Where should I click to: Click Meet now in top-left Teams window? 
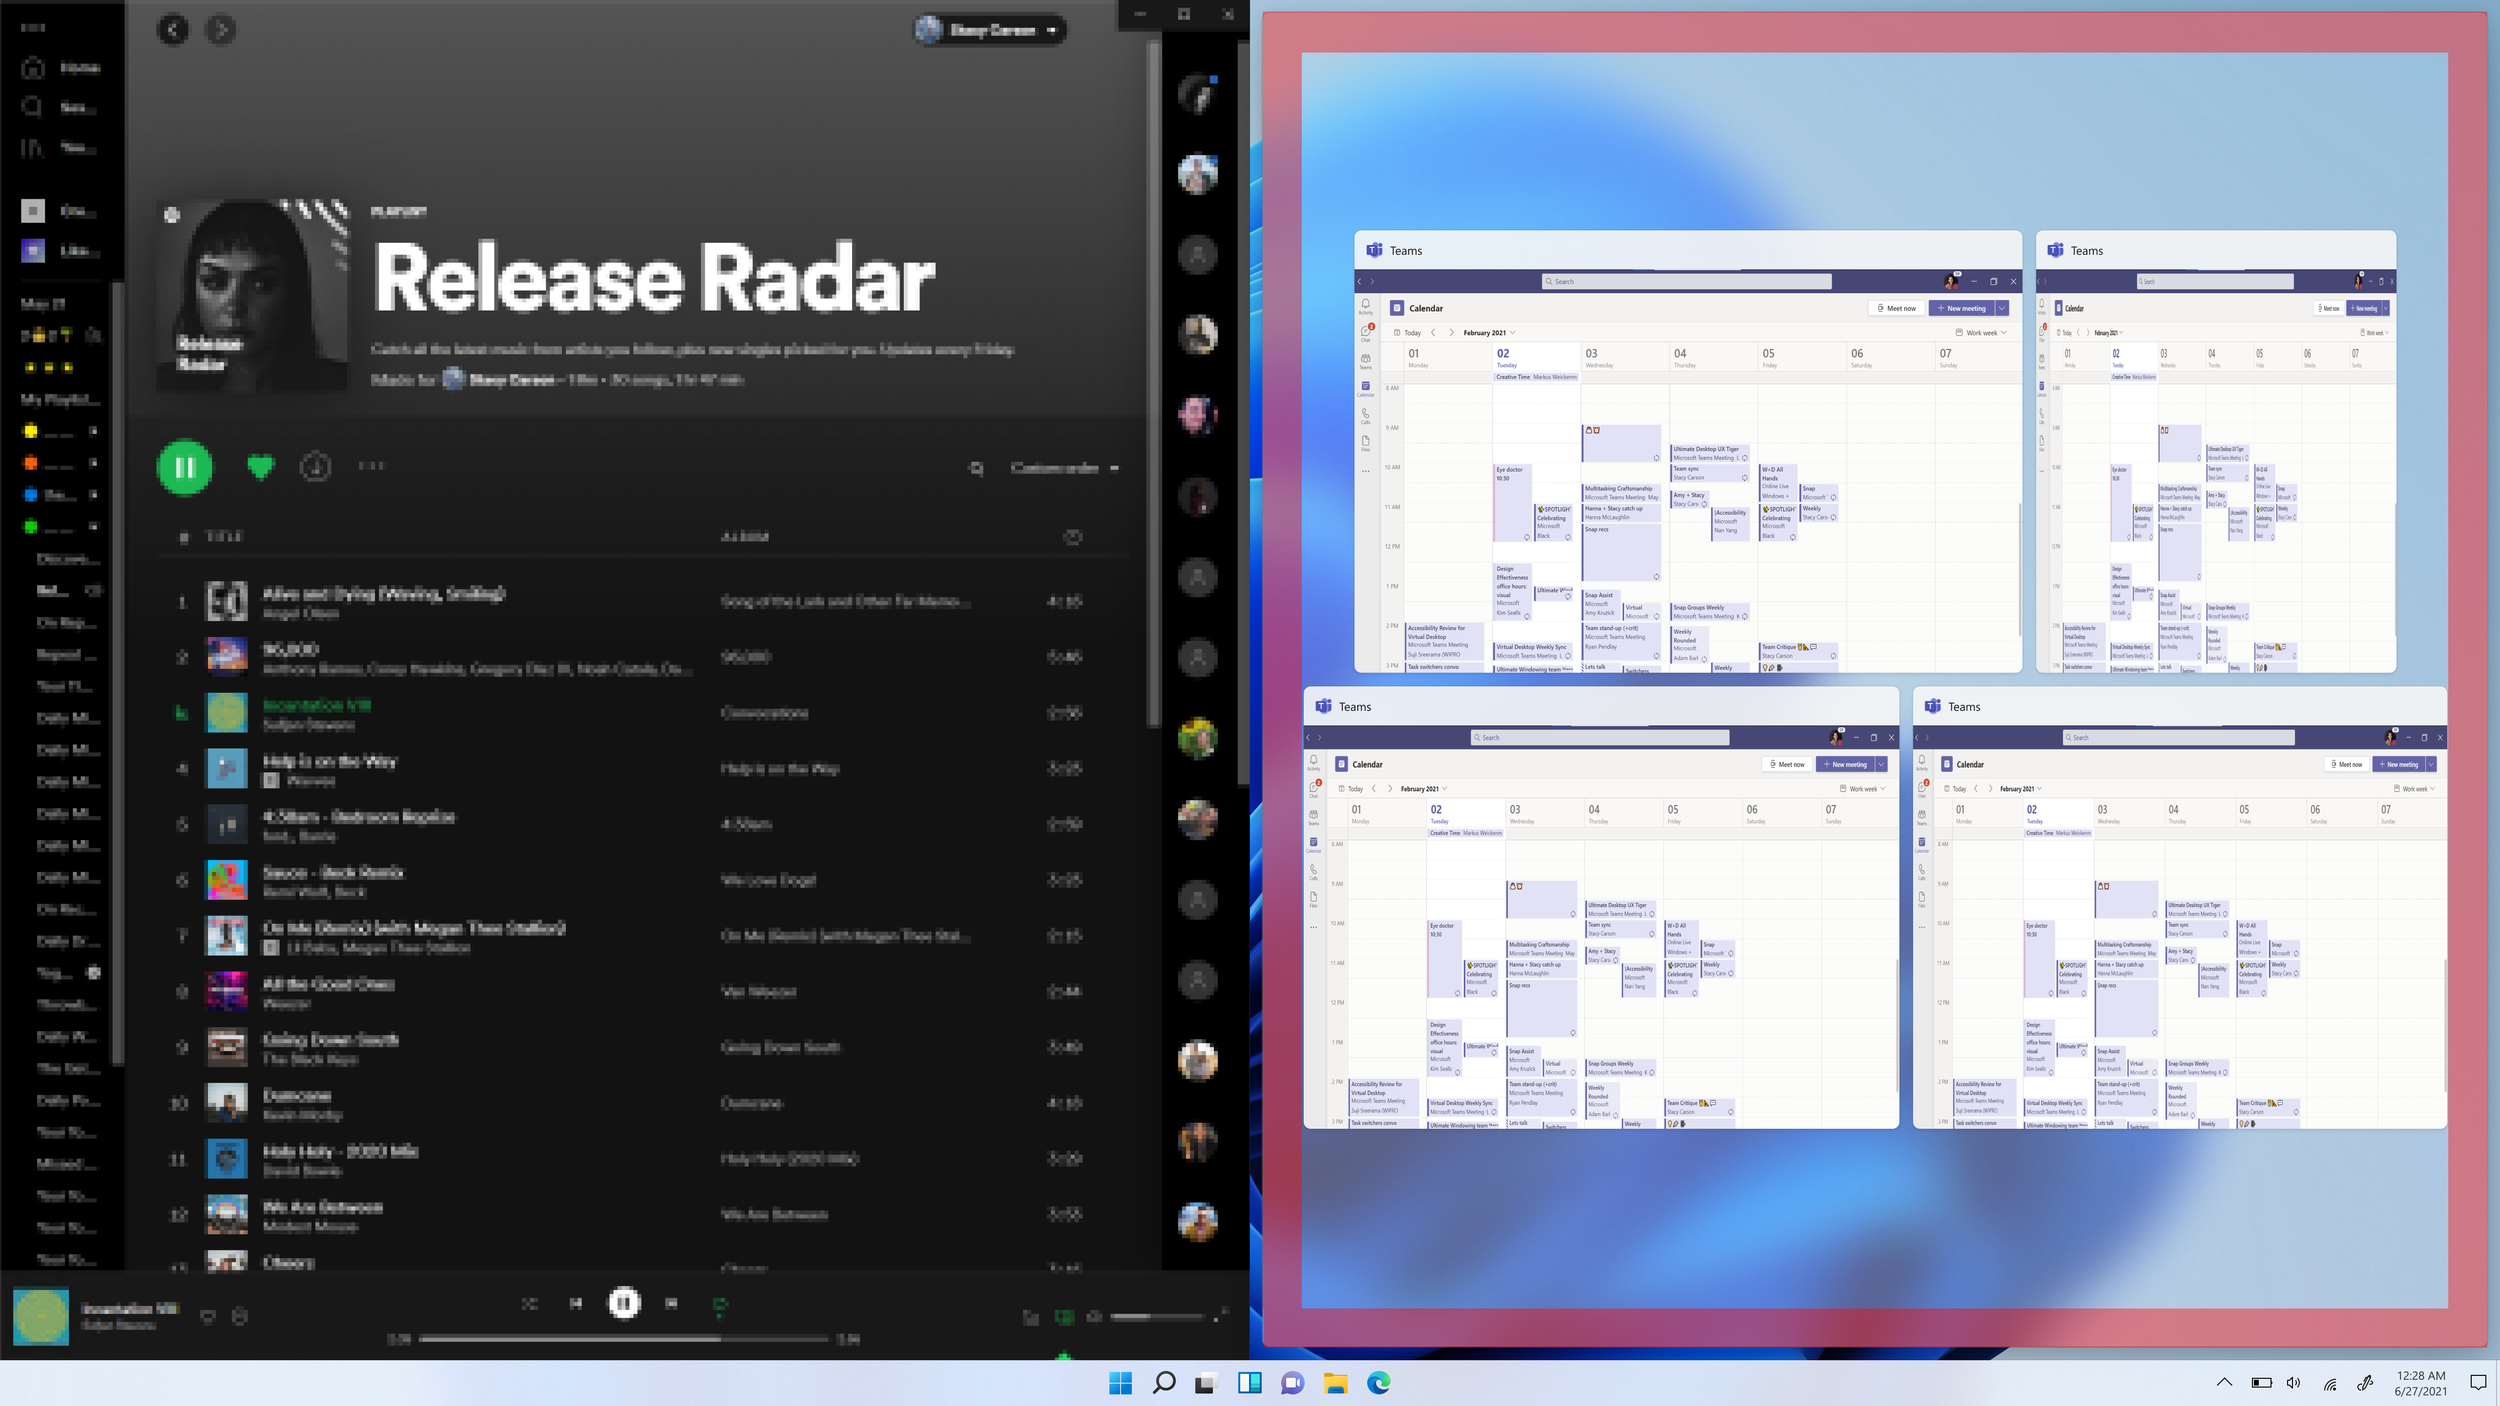coord(1896,308)
